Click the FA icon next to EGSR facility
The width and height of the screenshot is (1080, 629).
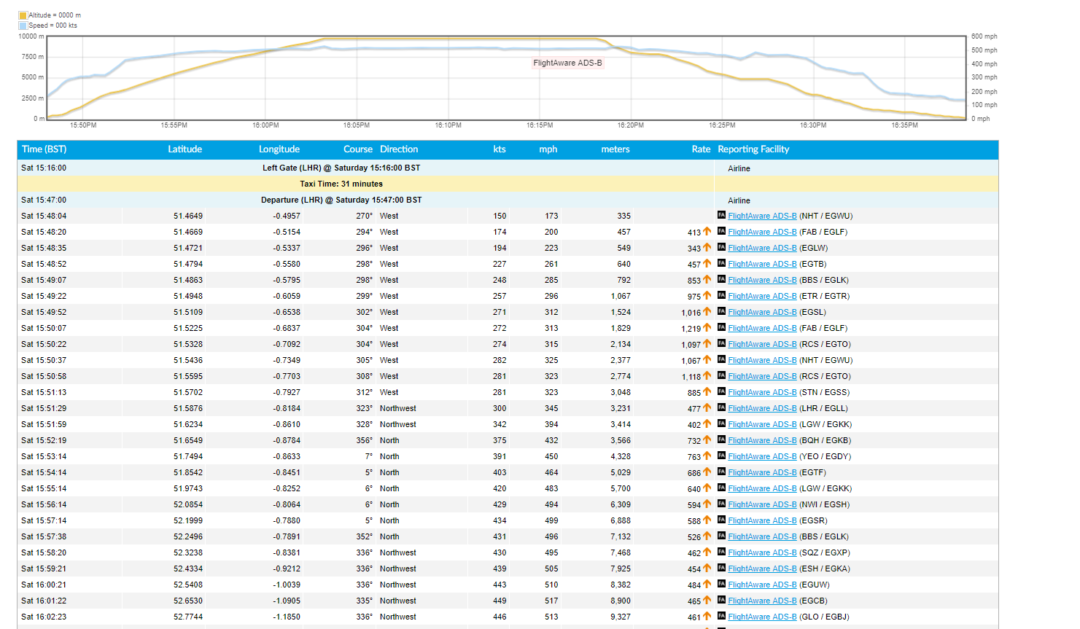click(x=722, y=520)
